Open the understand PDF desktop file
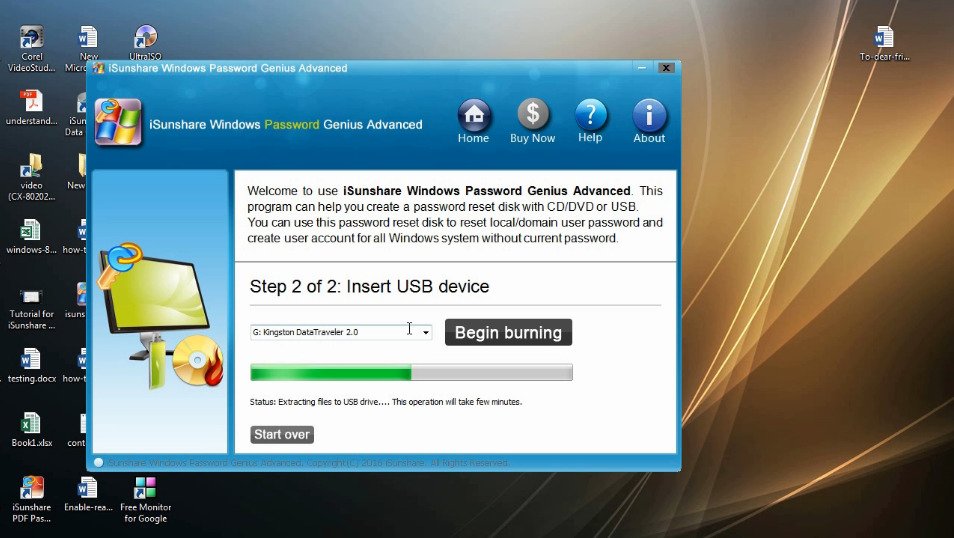The image size is (954, 538). coord(32,107)
